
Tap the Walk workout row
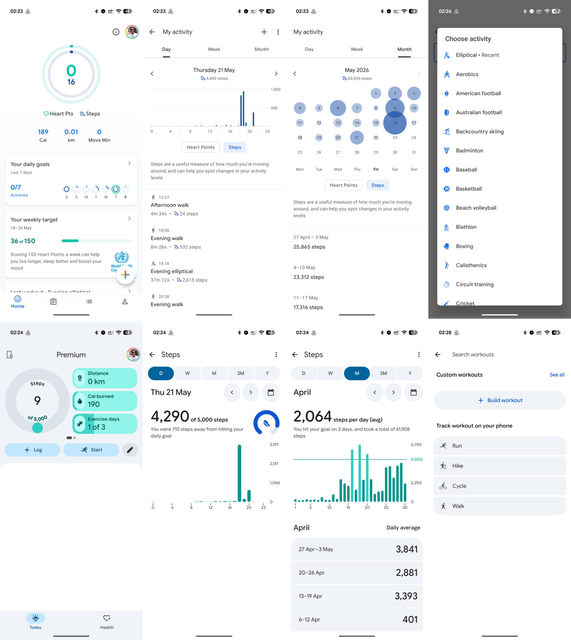click(500, 506)
